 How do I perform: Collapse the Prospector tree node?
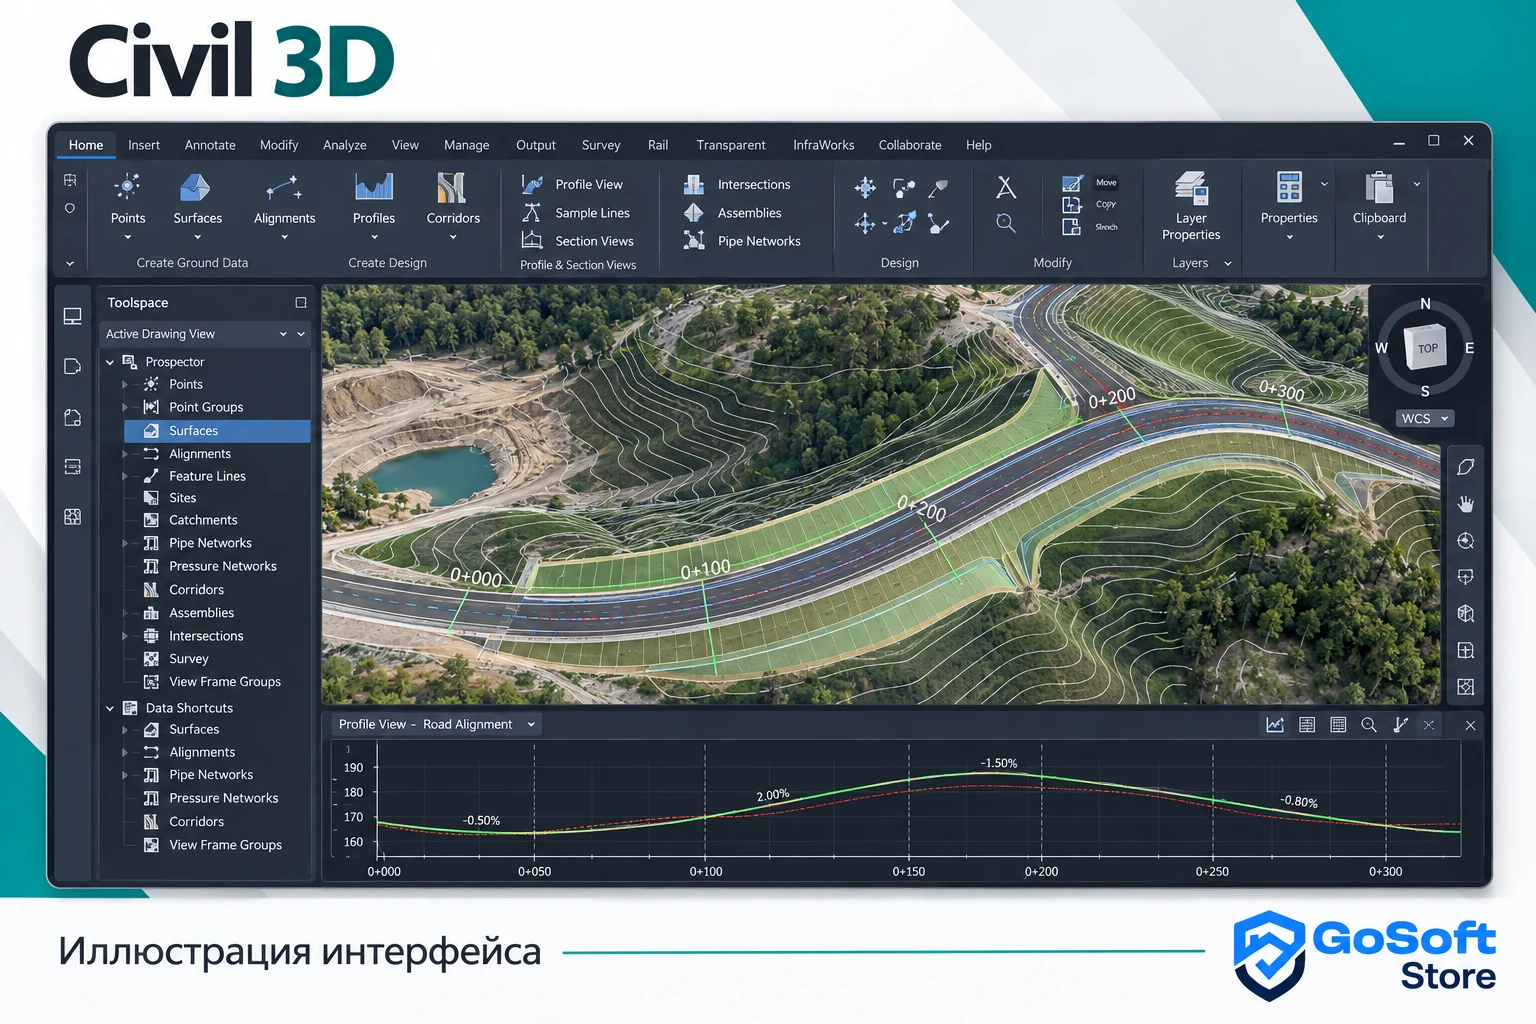110,362
